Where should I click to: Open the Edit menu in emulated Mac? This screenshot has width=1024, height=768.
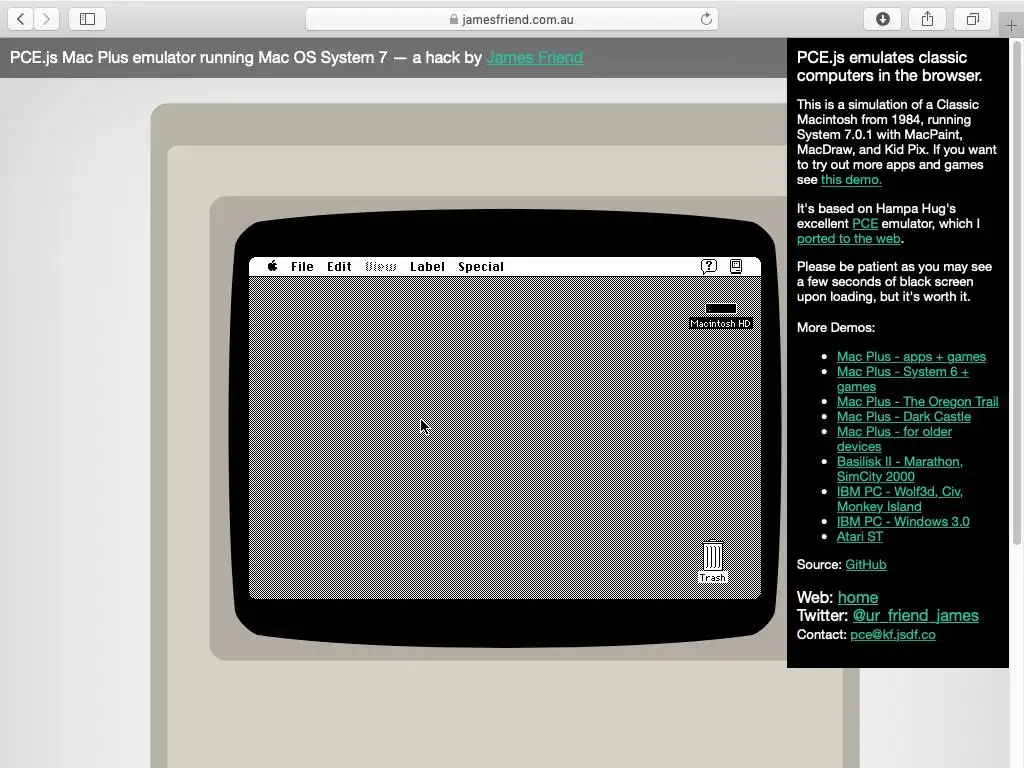[340, 266]
